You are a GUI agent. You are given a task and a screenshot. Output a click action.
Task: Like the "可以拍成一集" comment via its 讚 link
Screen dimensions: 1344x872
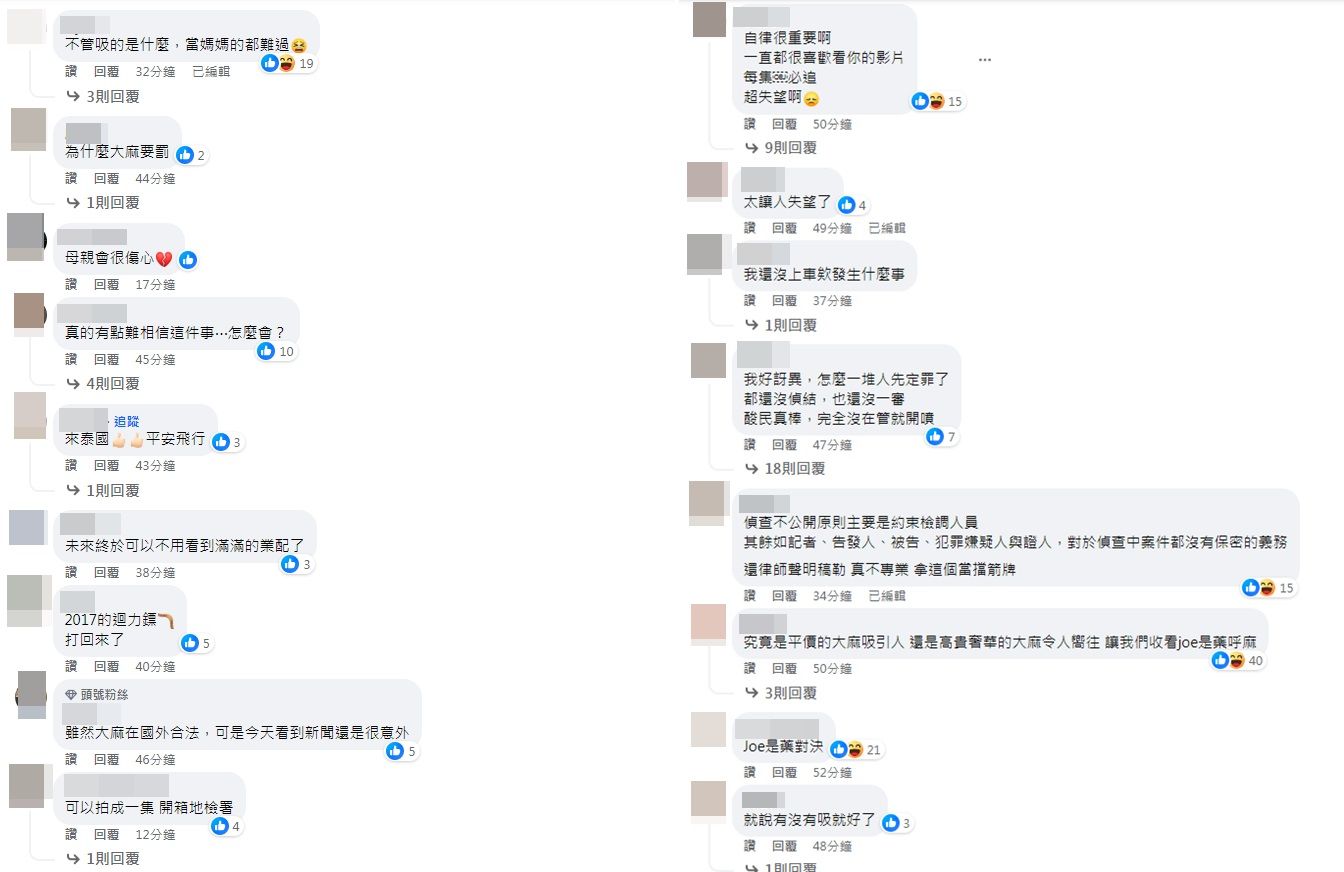[71, 834]
